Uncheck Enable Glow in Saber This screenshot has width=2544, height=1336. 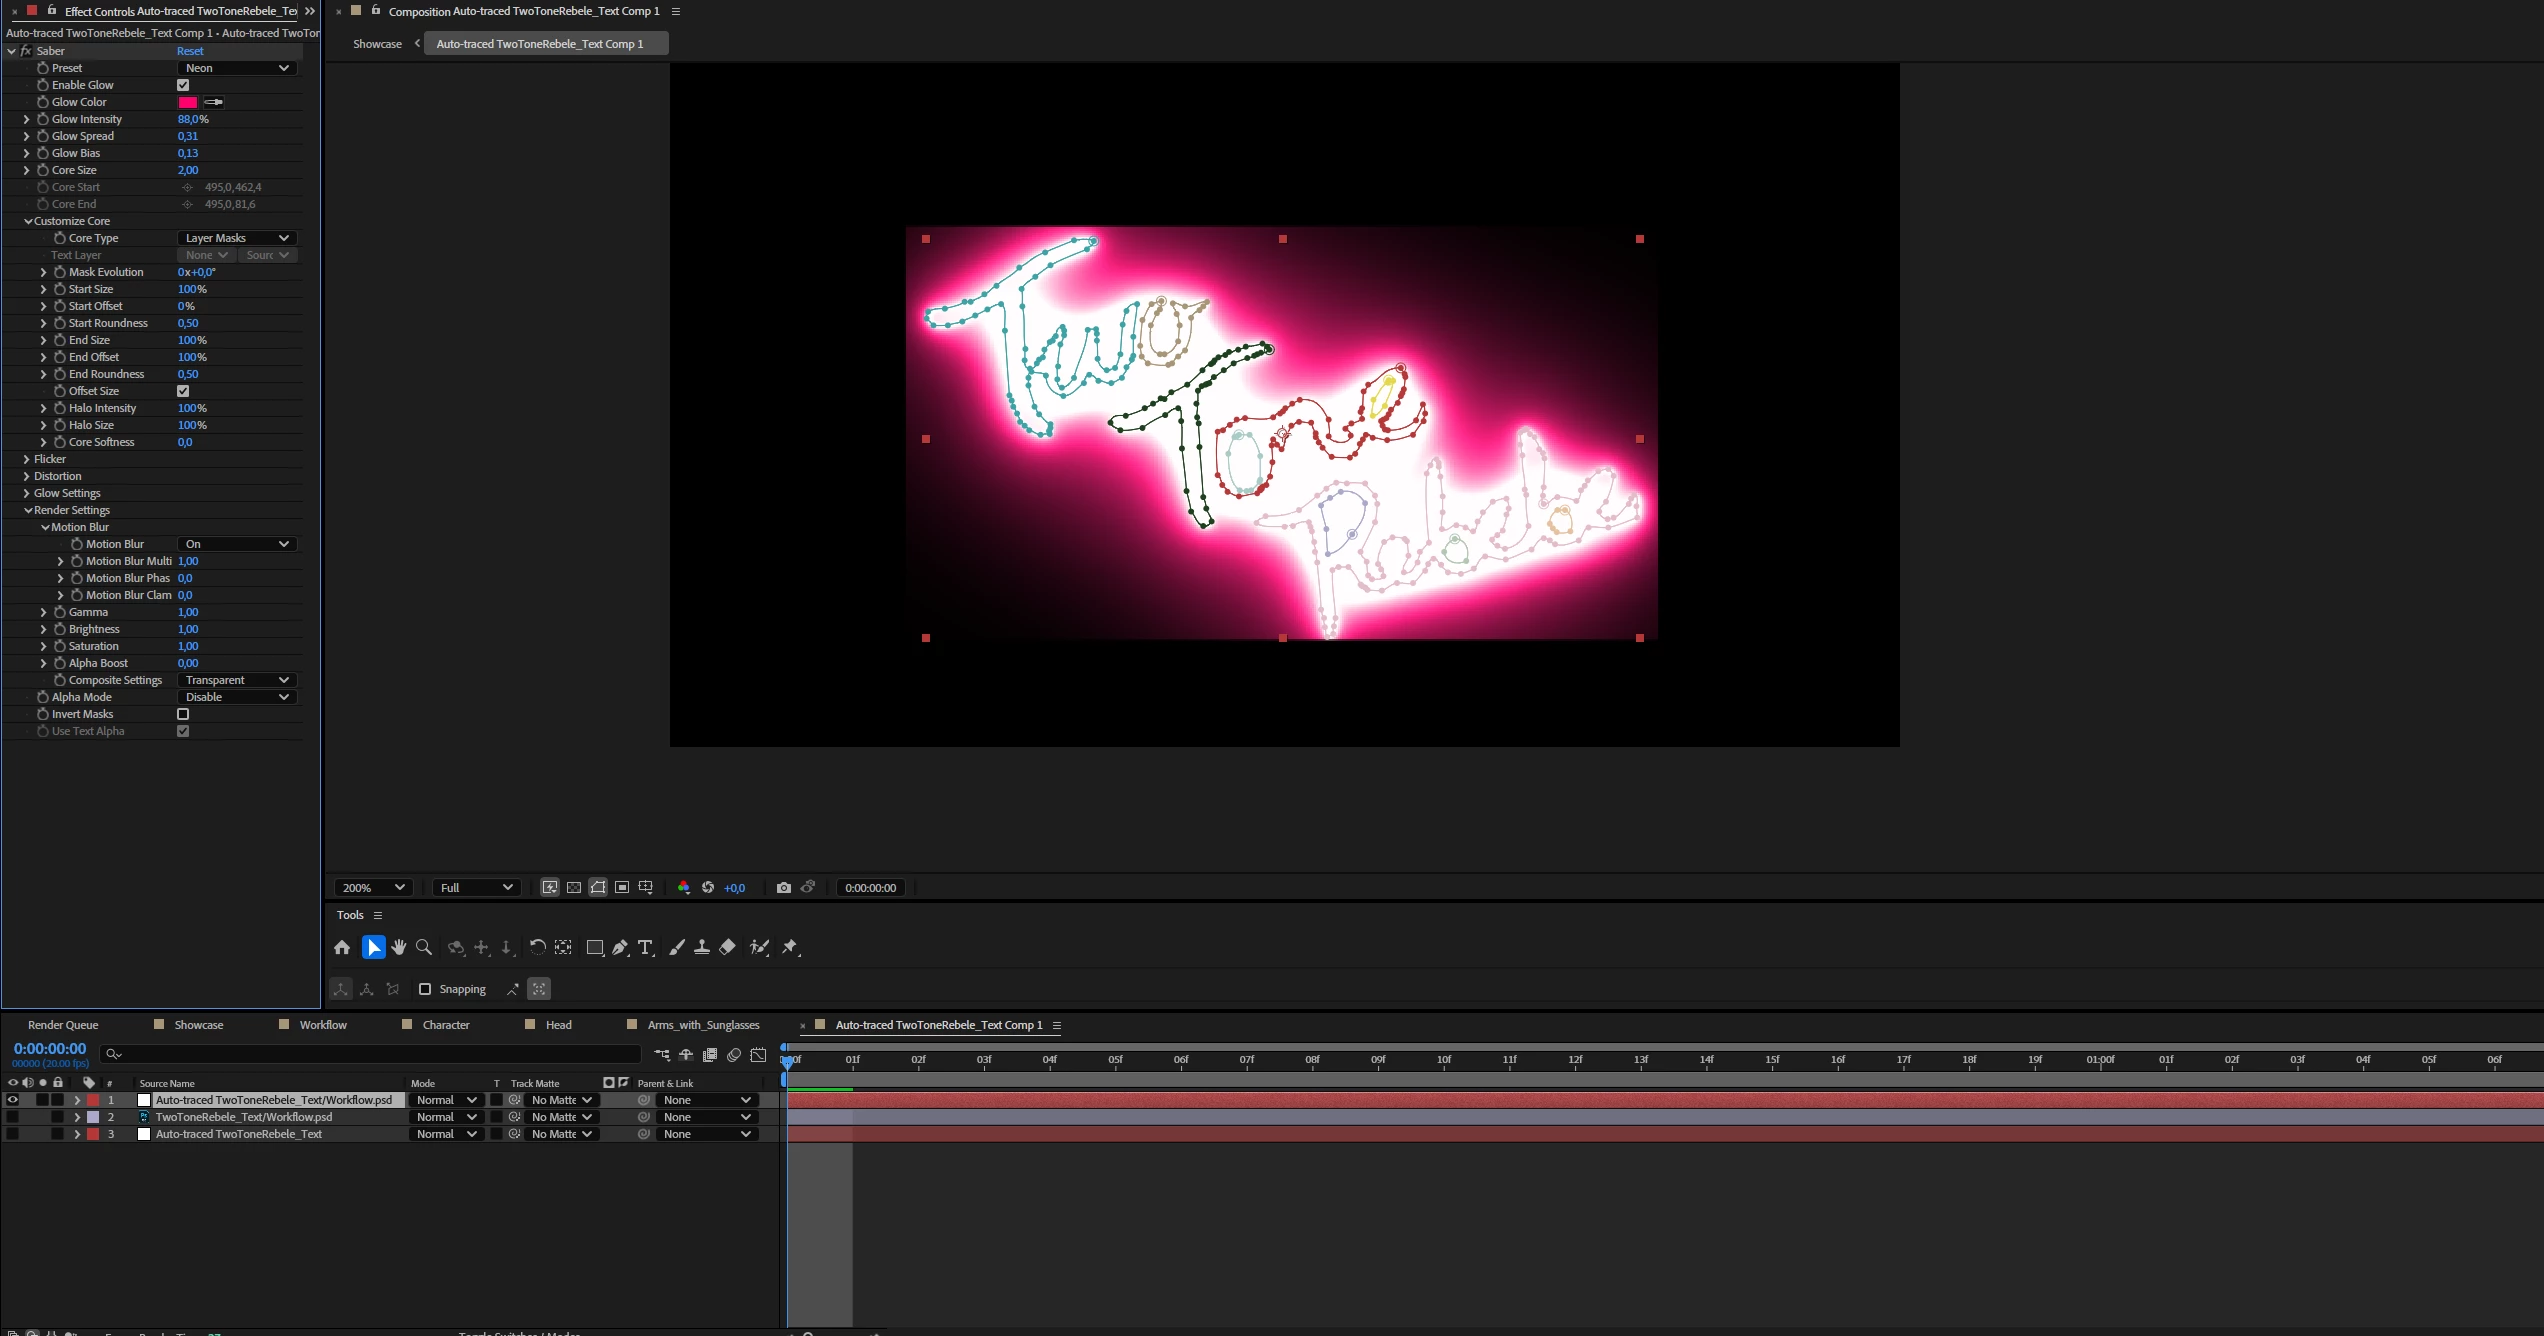coord(183,85)
